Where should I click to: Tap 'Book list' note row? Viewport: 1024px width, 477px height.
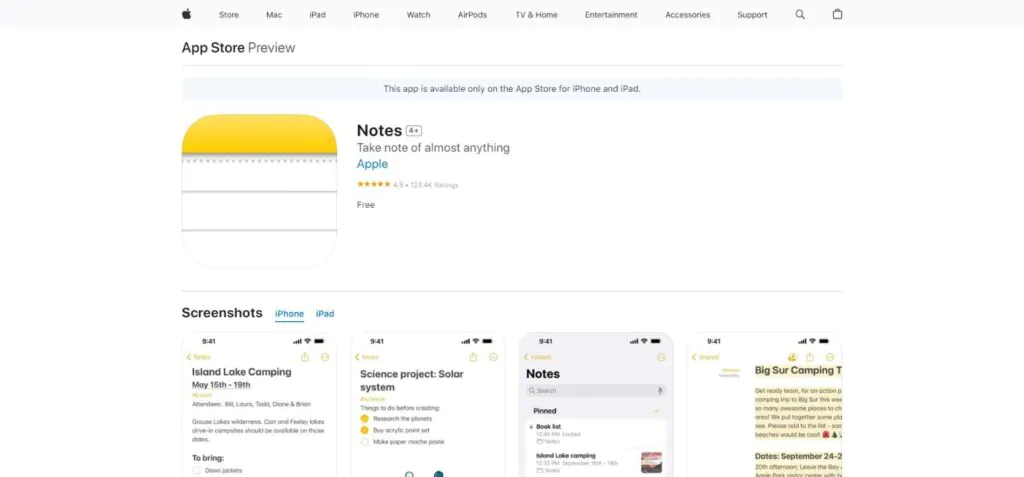coord(596,434)
